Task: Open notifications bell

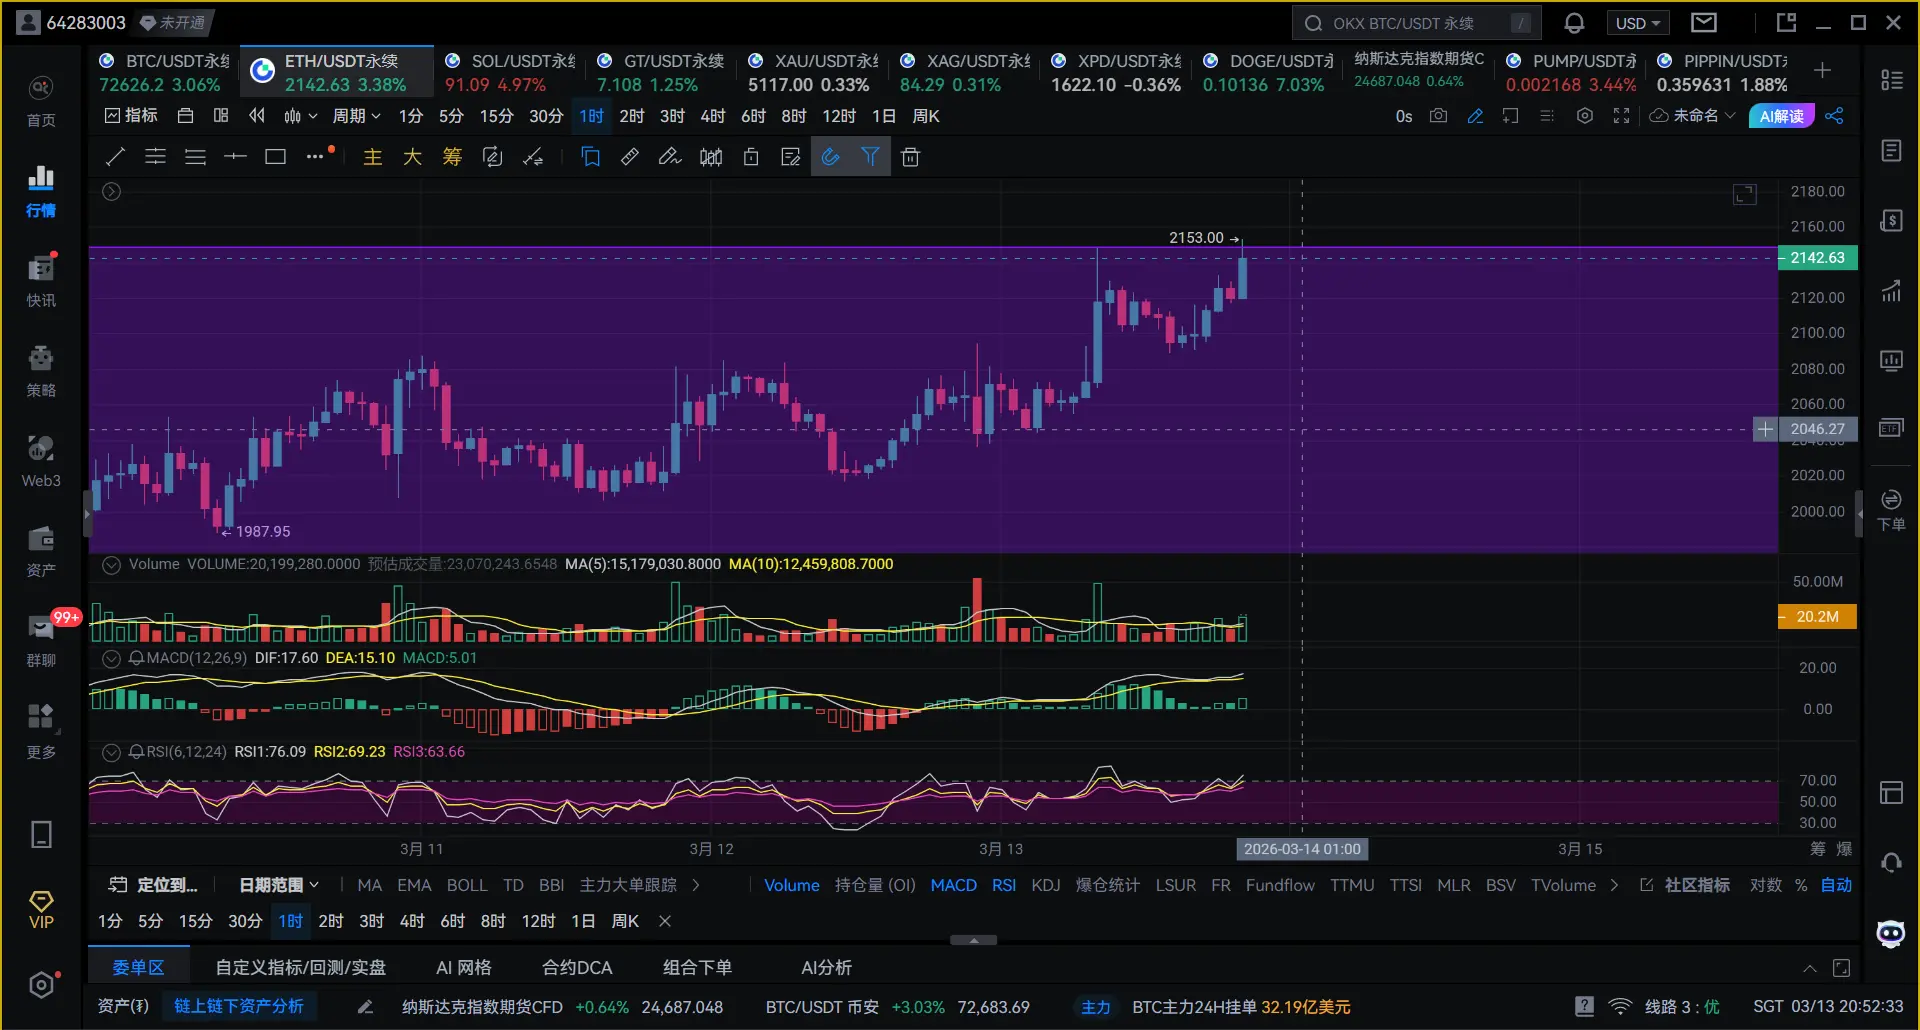Action: click(1574, 23)
